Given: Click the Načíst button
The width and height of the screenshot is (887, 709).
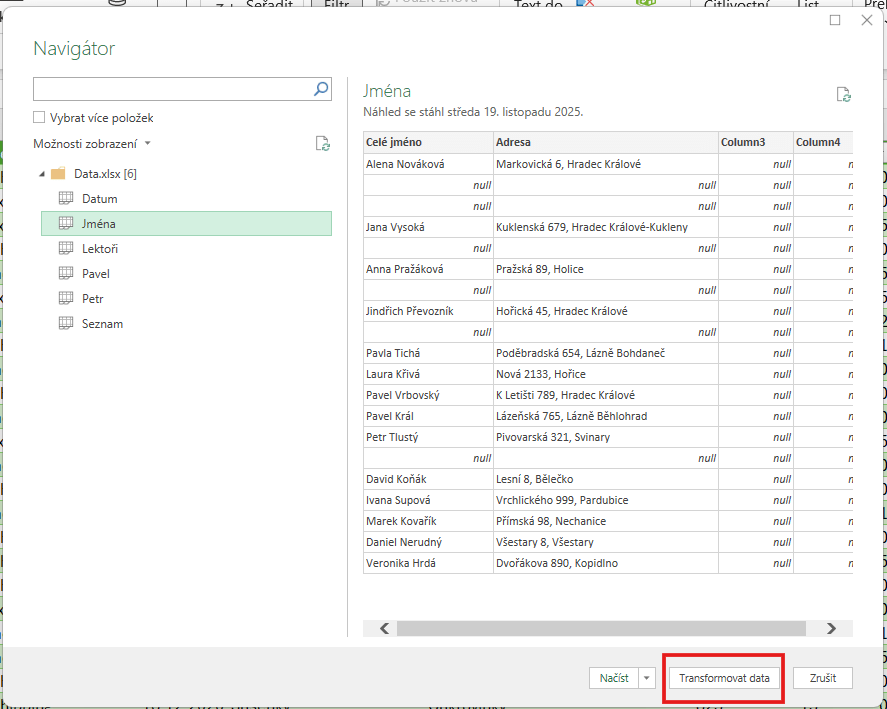Looking at the screenshot, I should pos(613,678).
